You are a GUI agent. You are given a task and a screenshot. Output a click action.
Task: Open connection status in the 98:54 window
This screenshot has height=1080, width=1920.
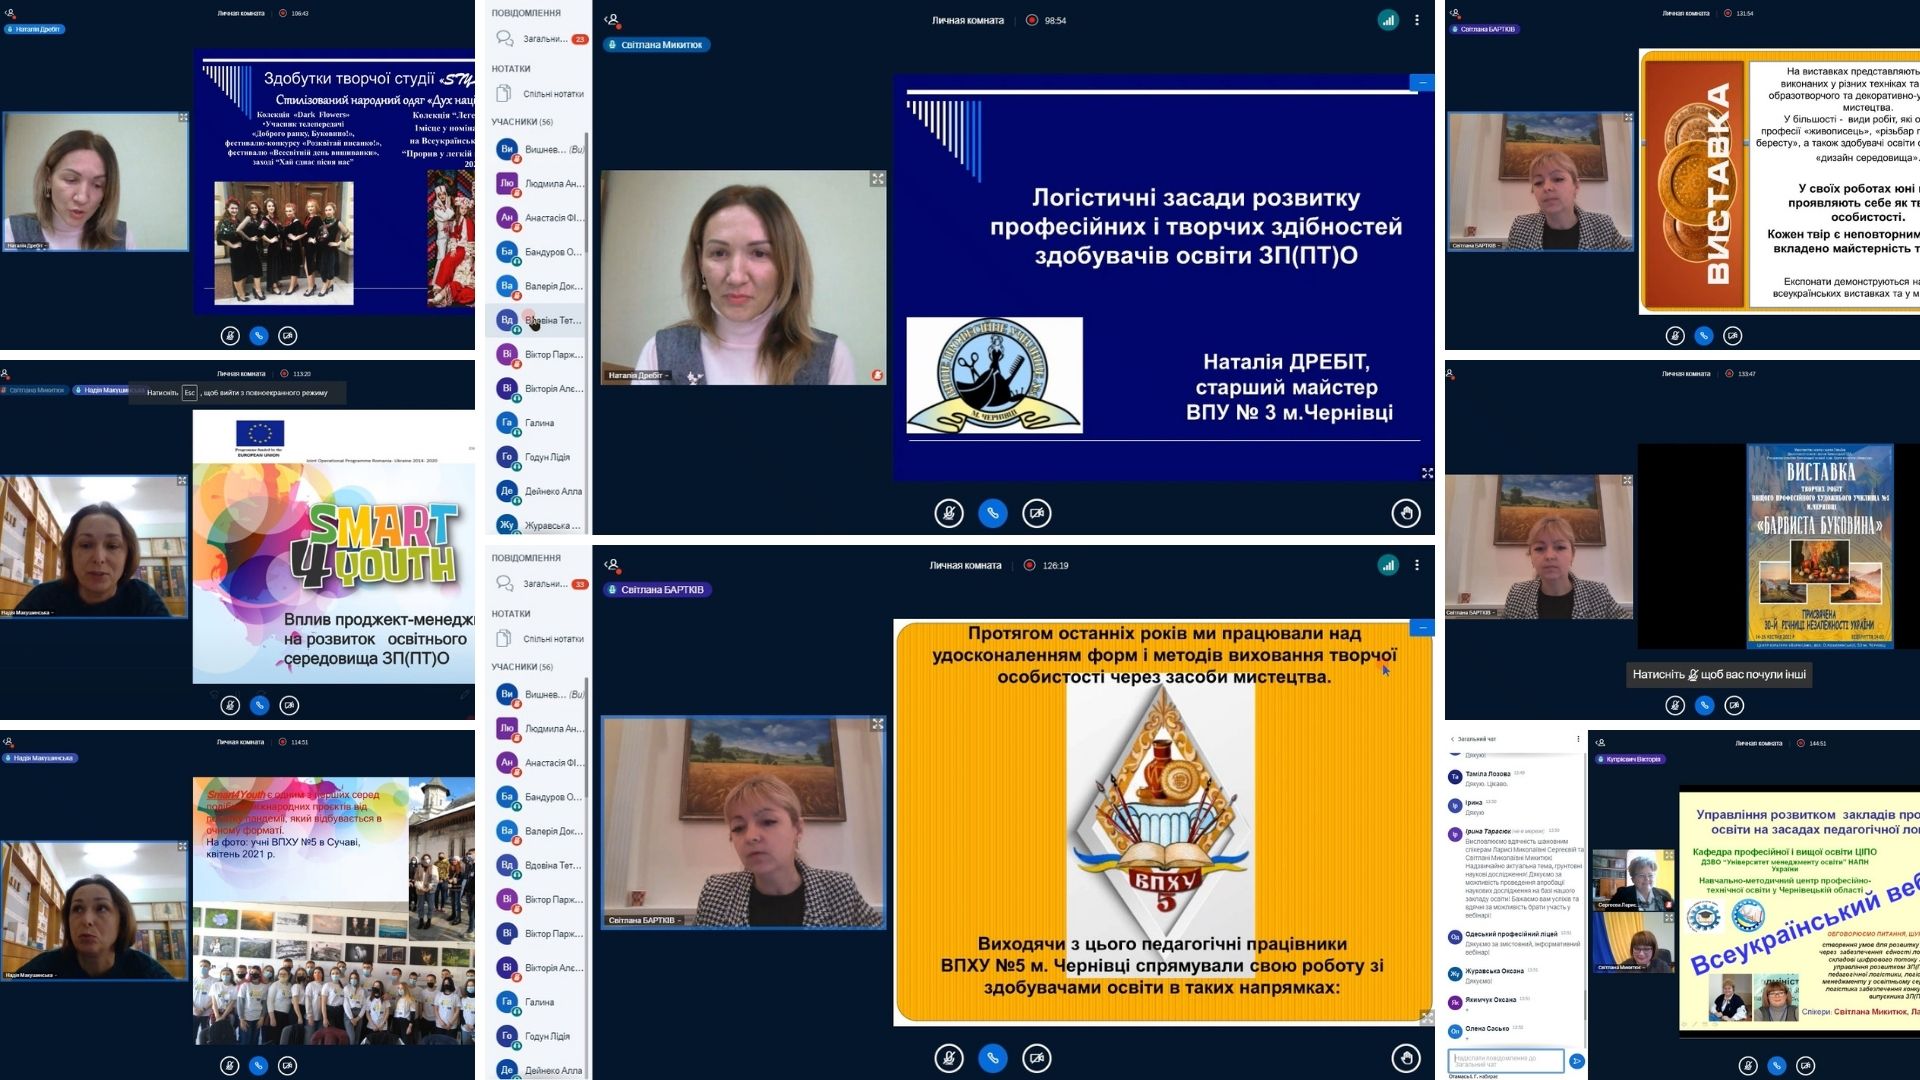coord(1388,20)
